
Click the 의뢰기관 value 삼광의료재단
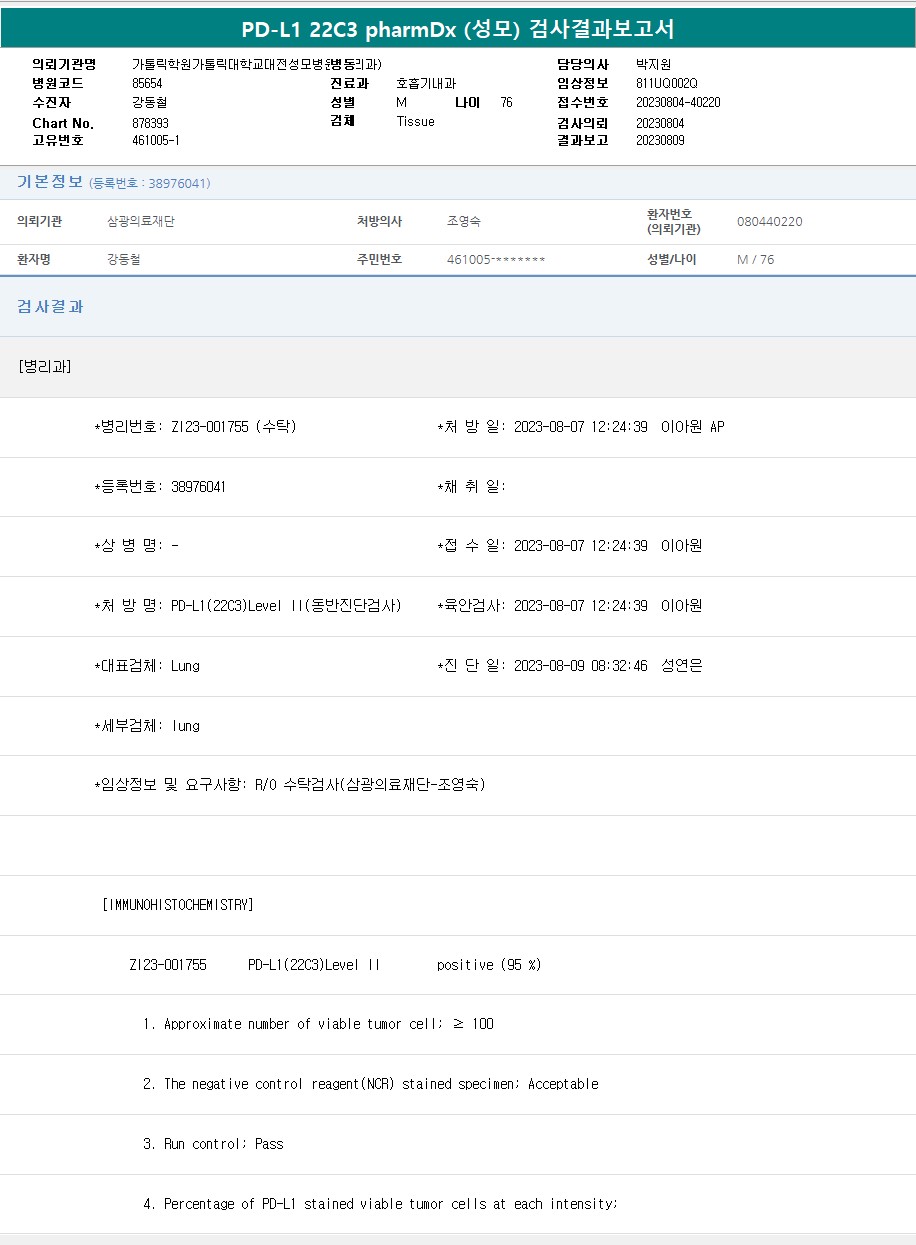141,221
